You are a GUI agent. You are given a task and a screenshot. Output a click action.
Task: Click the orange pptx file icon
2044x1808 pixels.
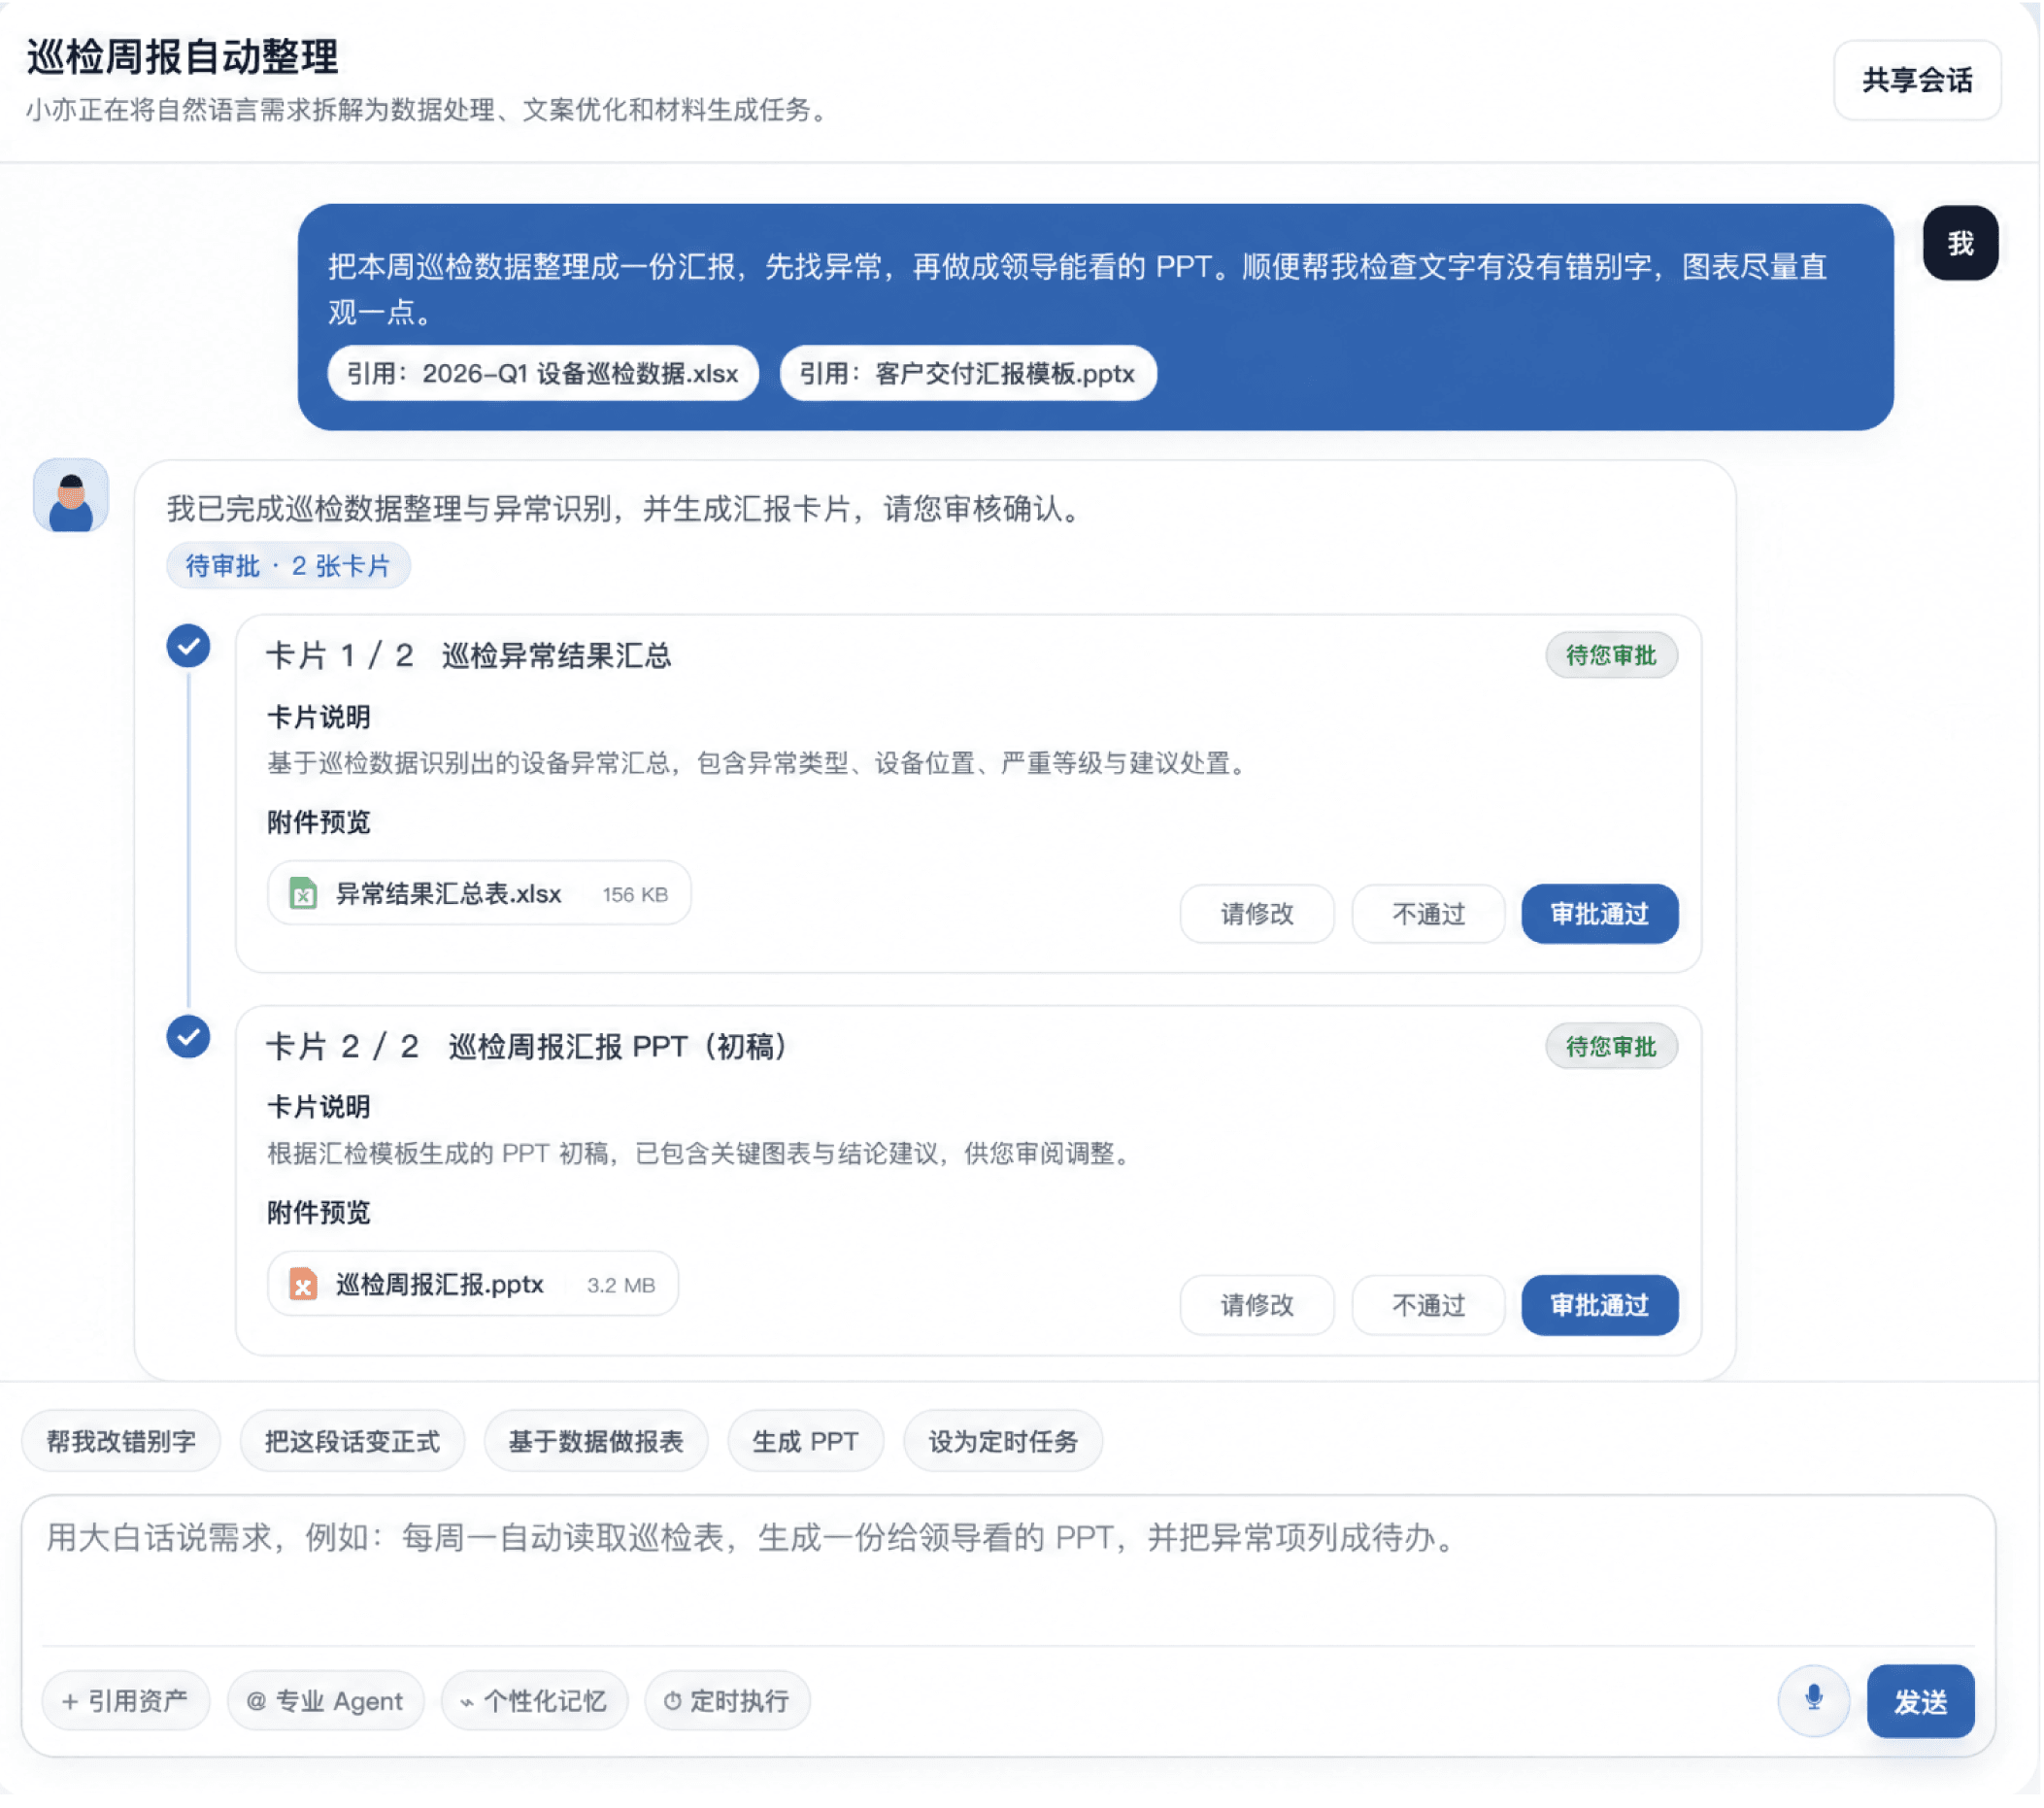pos(303,1284)
